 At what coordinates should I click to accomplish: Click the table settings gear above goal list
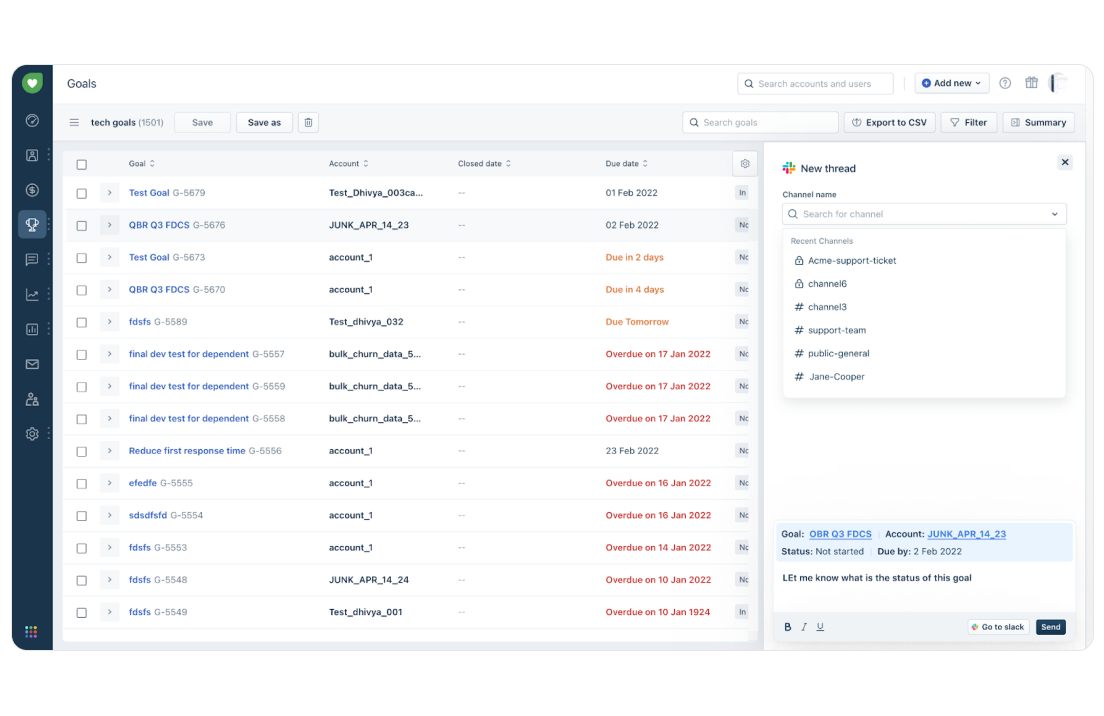coord(744,162)
